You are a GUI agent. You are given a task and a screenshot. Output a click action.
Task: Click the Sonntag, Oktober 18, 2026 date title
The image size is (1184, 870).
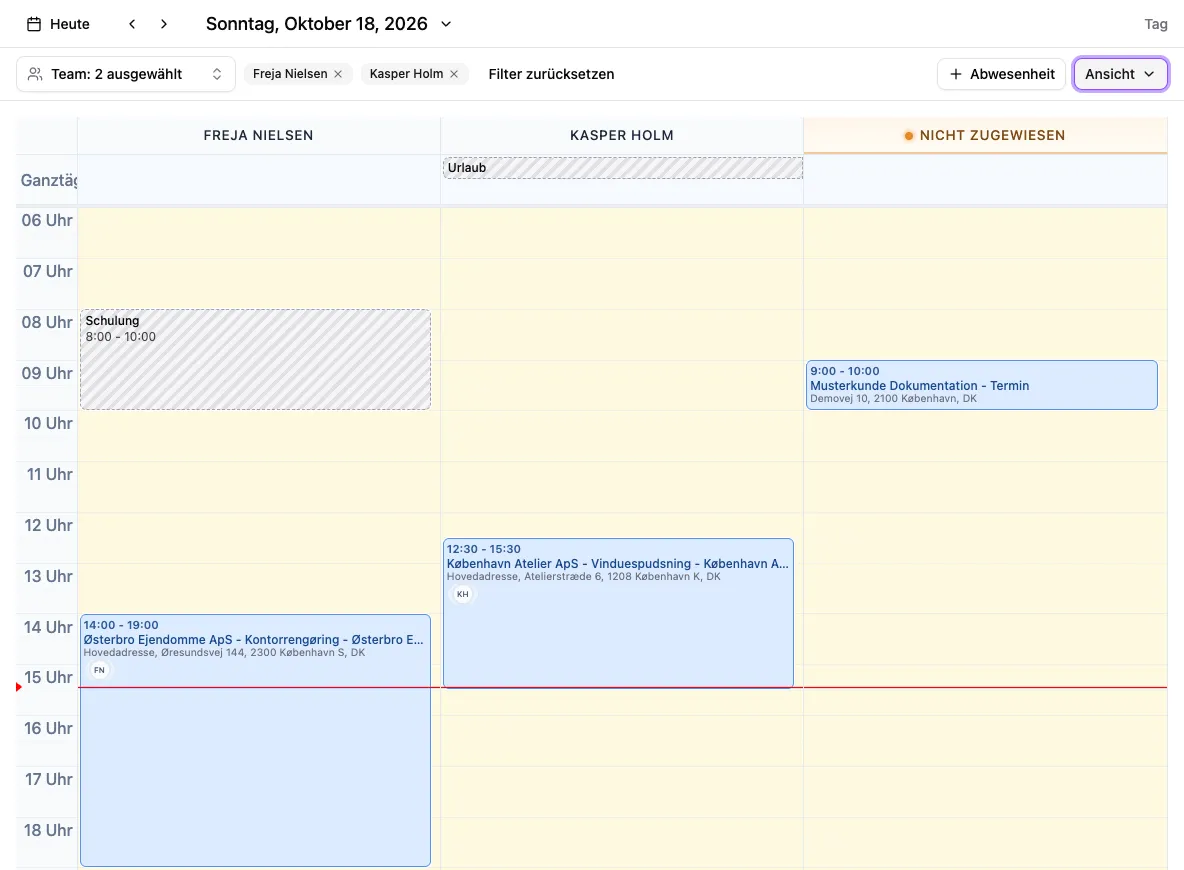[x=316, y=24]
